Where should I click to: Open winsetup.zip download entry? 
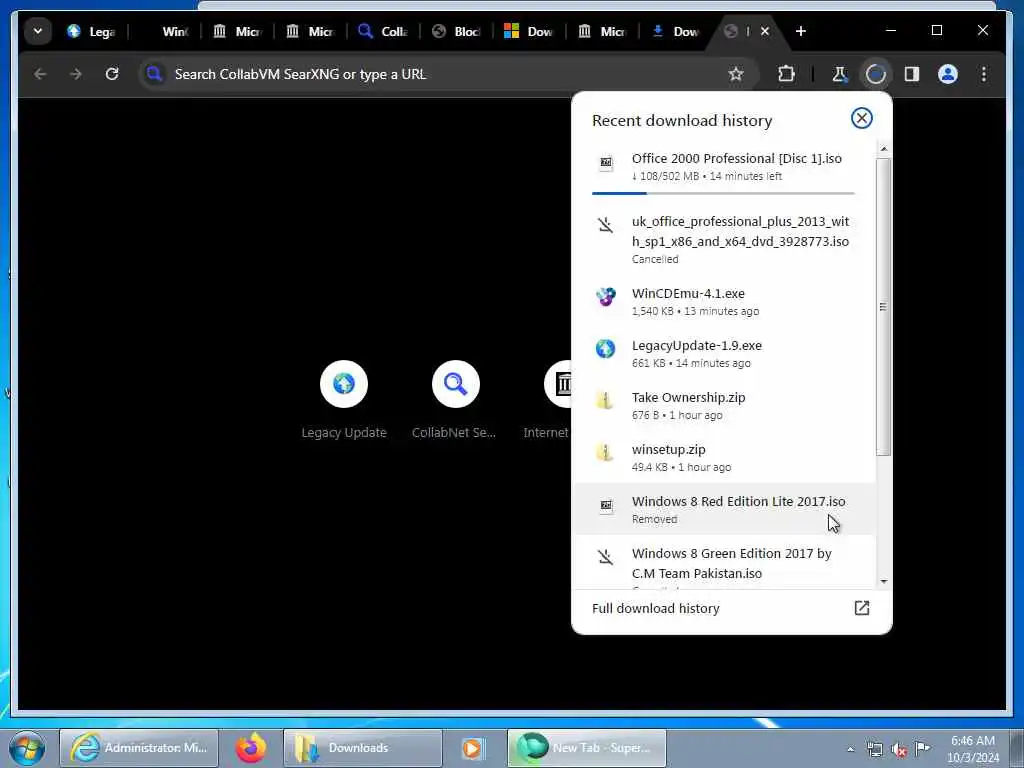[x=724, y=457]
